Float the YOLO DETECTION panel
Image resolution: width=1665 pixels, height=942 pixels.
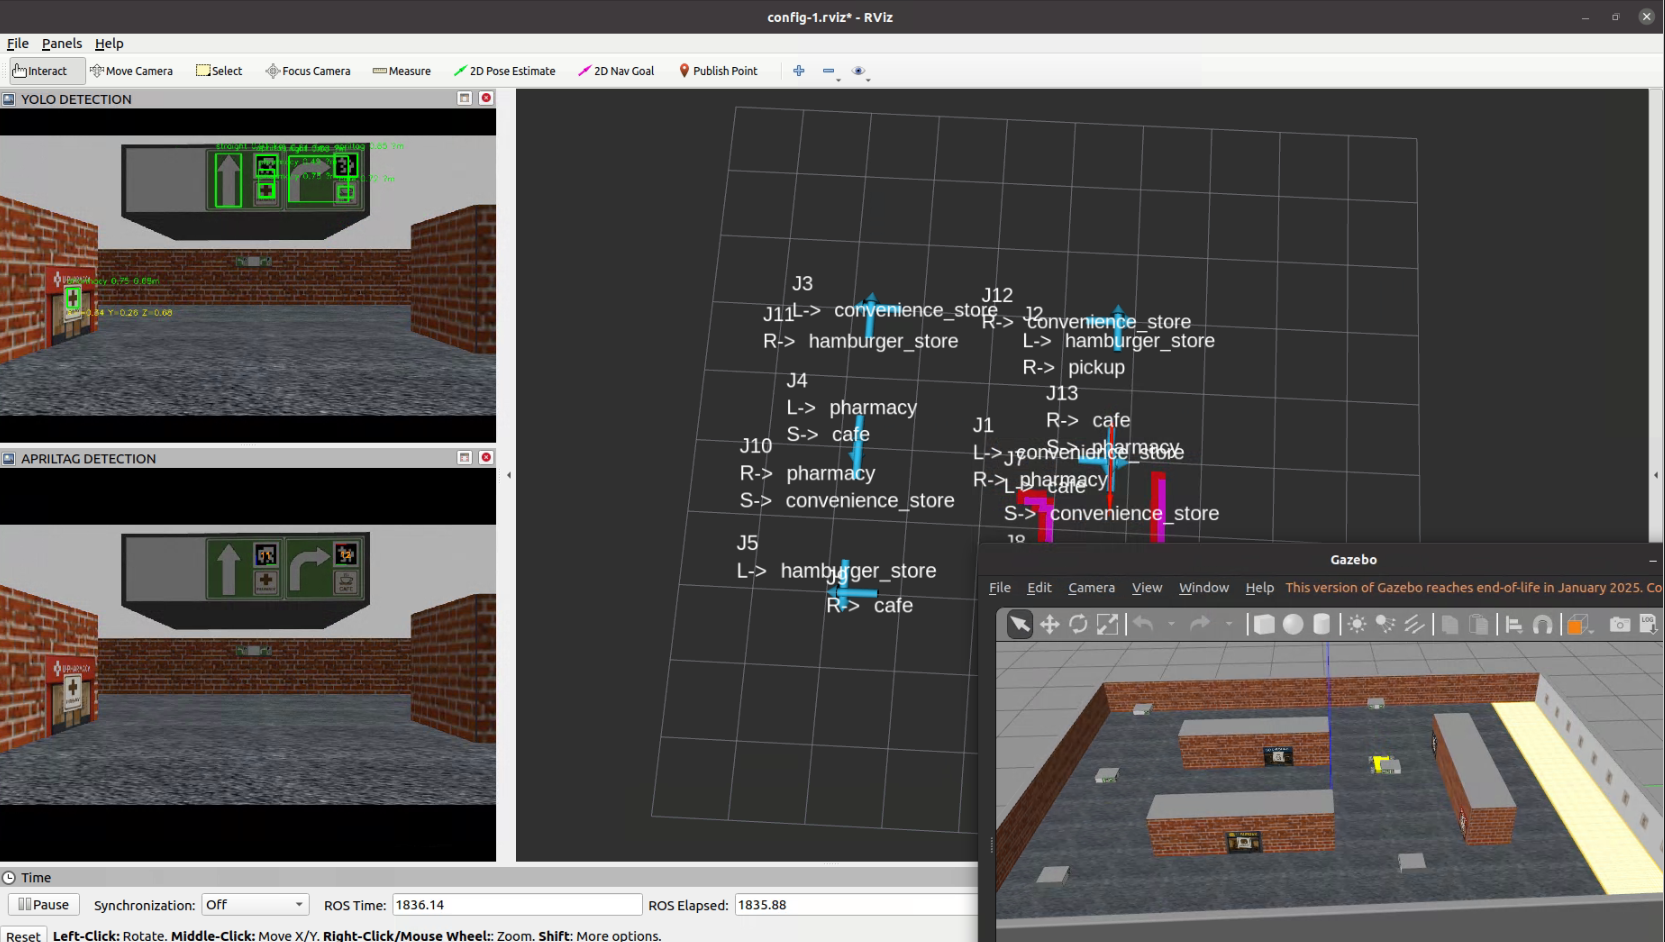tap(464, 98)
